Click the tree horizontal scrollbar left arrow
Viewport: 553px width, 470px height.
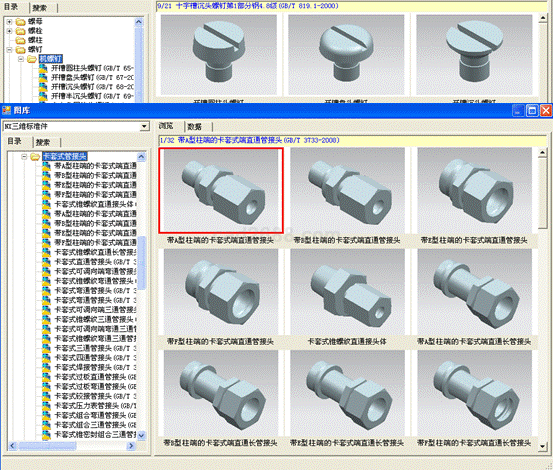coord(12,446)
